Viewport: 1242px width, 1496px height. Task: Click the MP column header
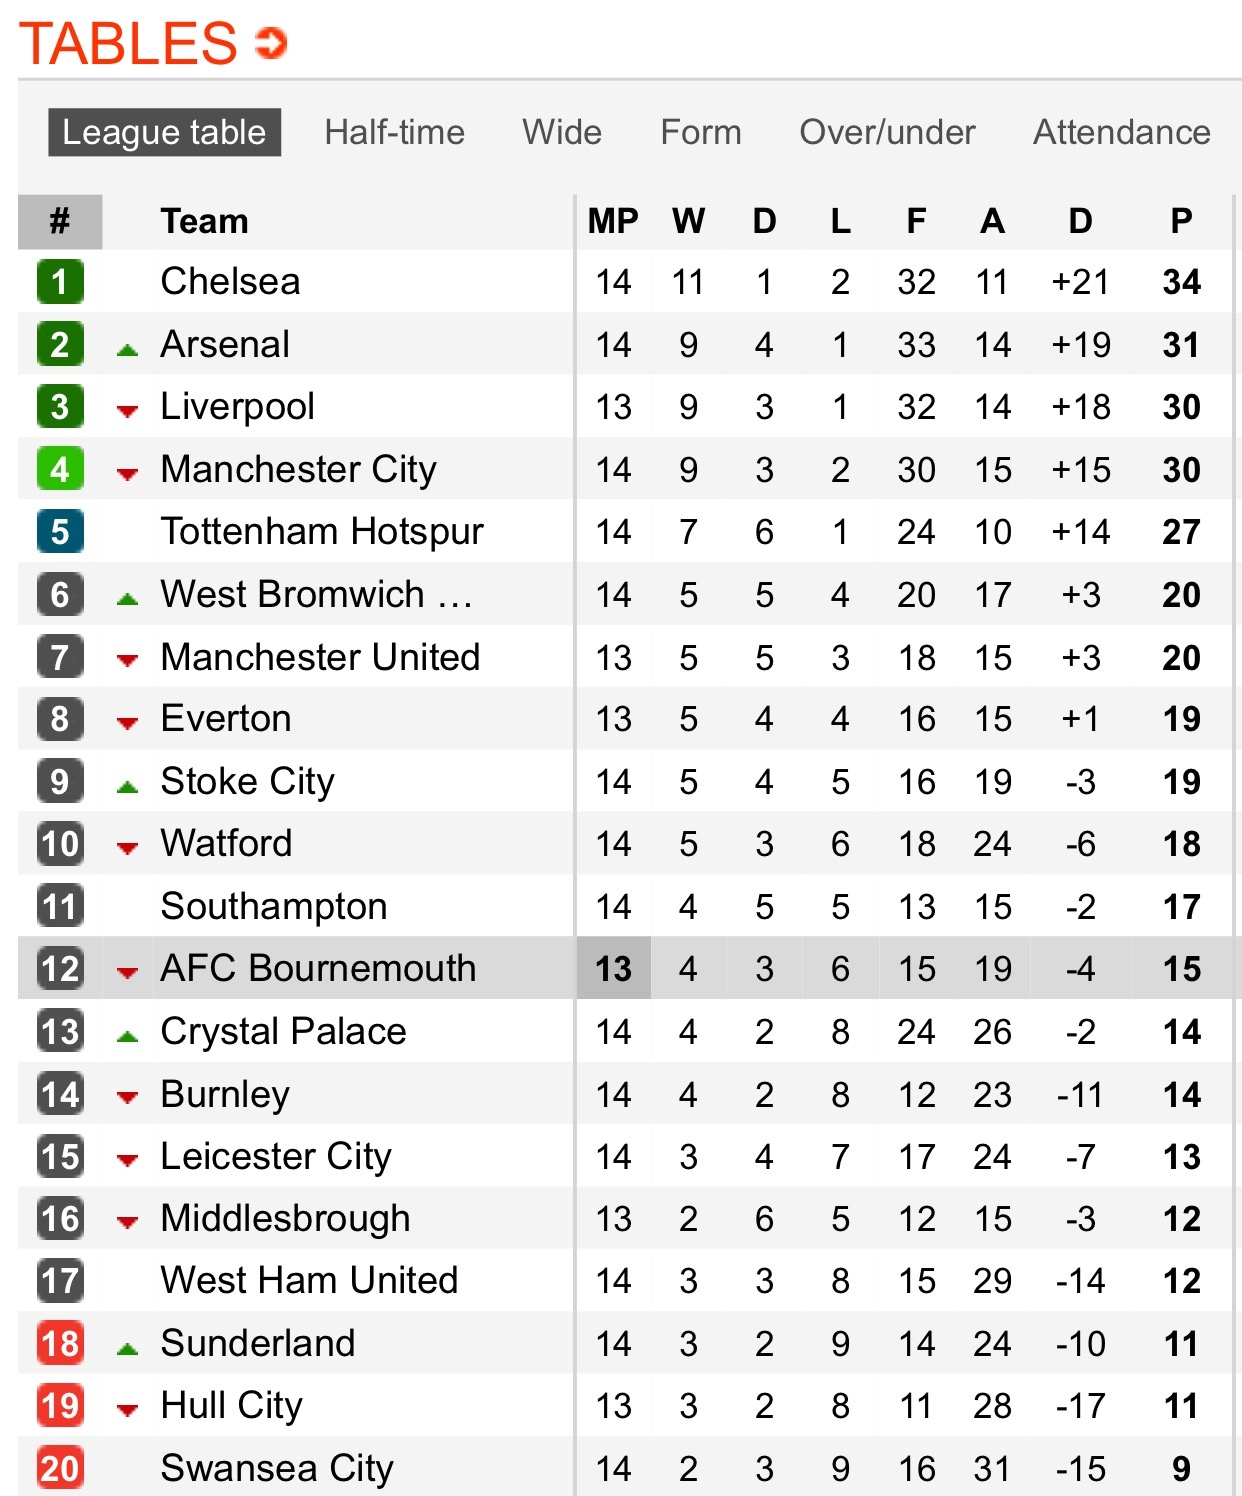614,221
